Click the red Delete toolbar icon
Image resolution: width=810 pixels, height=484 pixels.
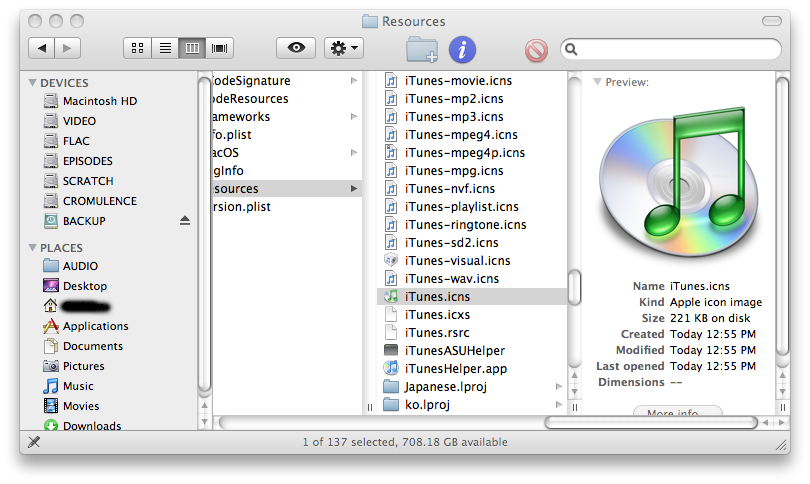coord(536,51)
